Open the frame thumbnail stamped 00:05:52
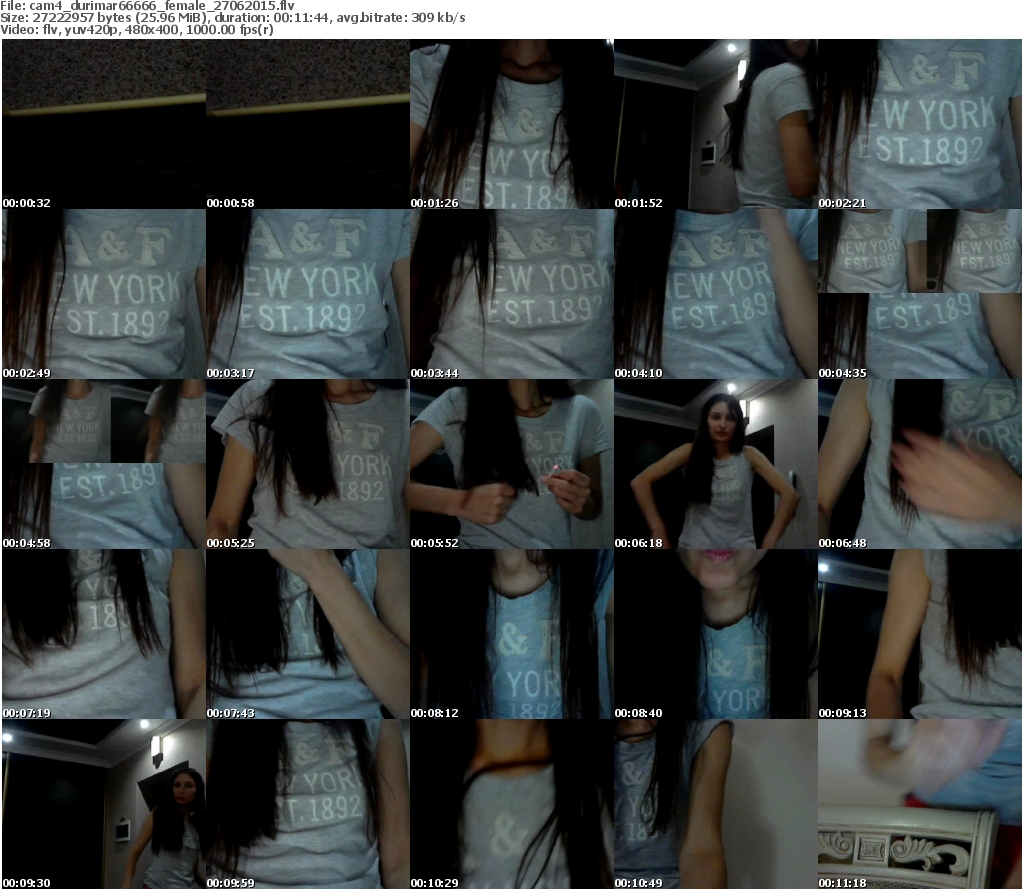Viewport: 1024px width, 889px height. pos(511,464)
